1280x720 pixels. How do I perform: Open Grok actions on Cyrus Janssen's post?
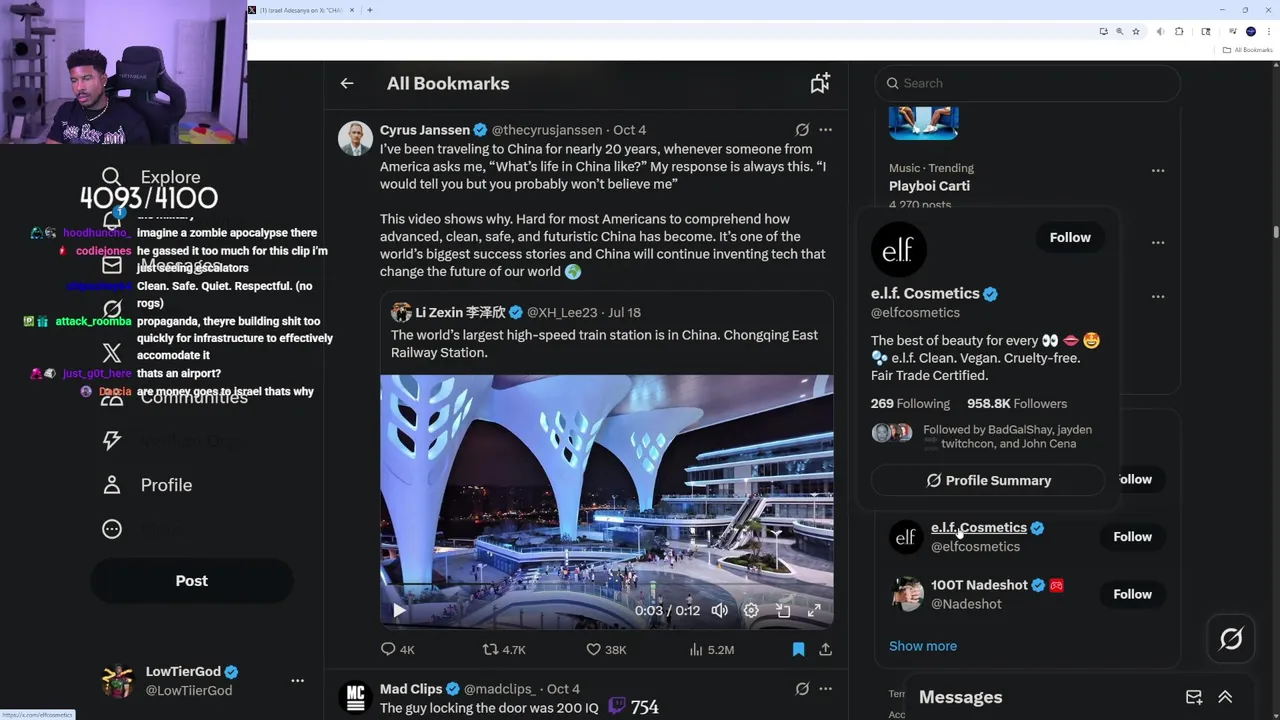pyautogui.click(x=802, y=130)
